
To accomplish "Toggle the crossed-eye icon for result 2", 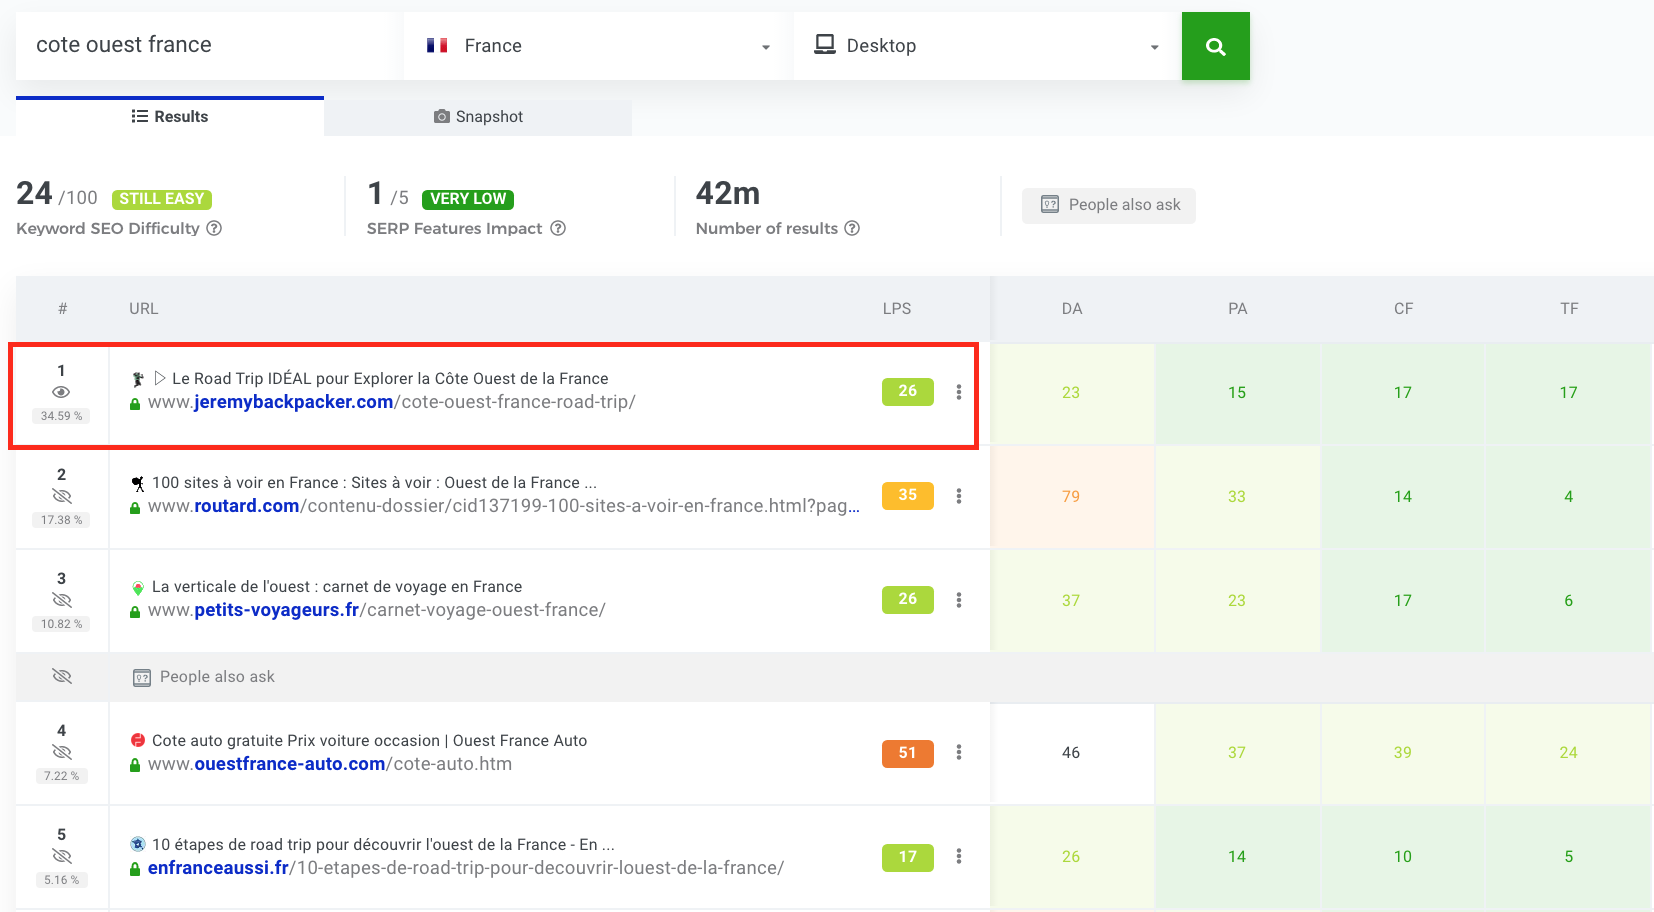I will (x=61, y=496).
